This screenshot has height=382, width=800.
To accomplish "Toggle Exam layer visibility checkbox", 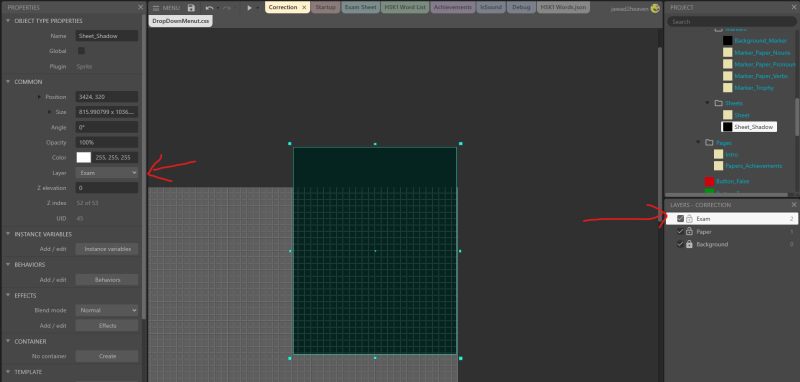I will [680, 219].
